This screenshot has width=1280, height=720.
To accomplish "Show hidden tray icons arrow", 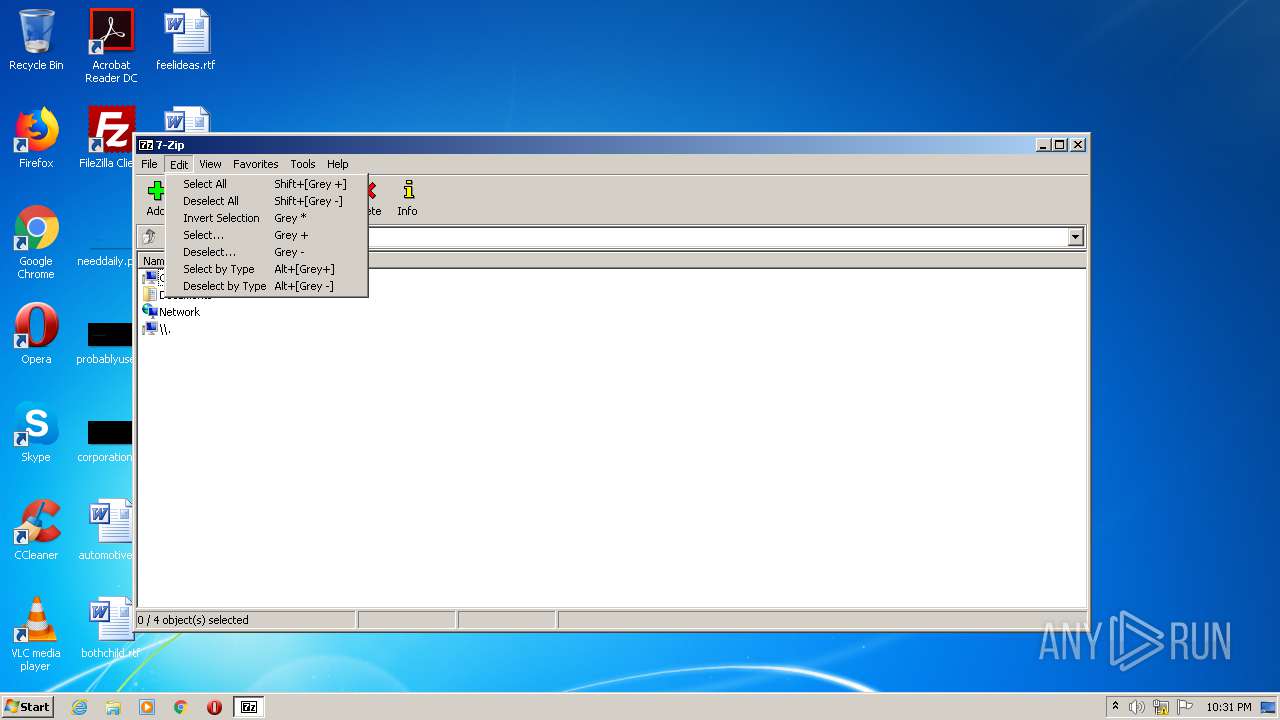I will pos(1115,707).
